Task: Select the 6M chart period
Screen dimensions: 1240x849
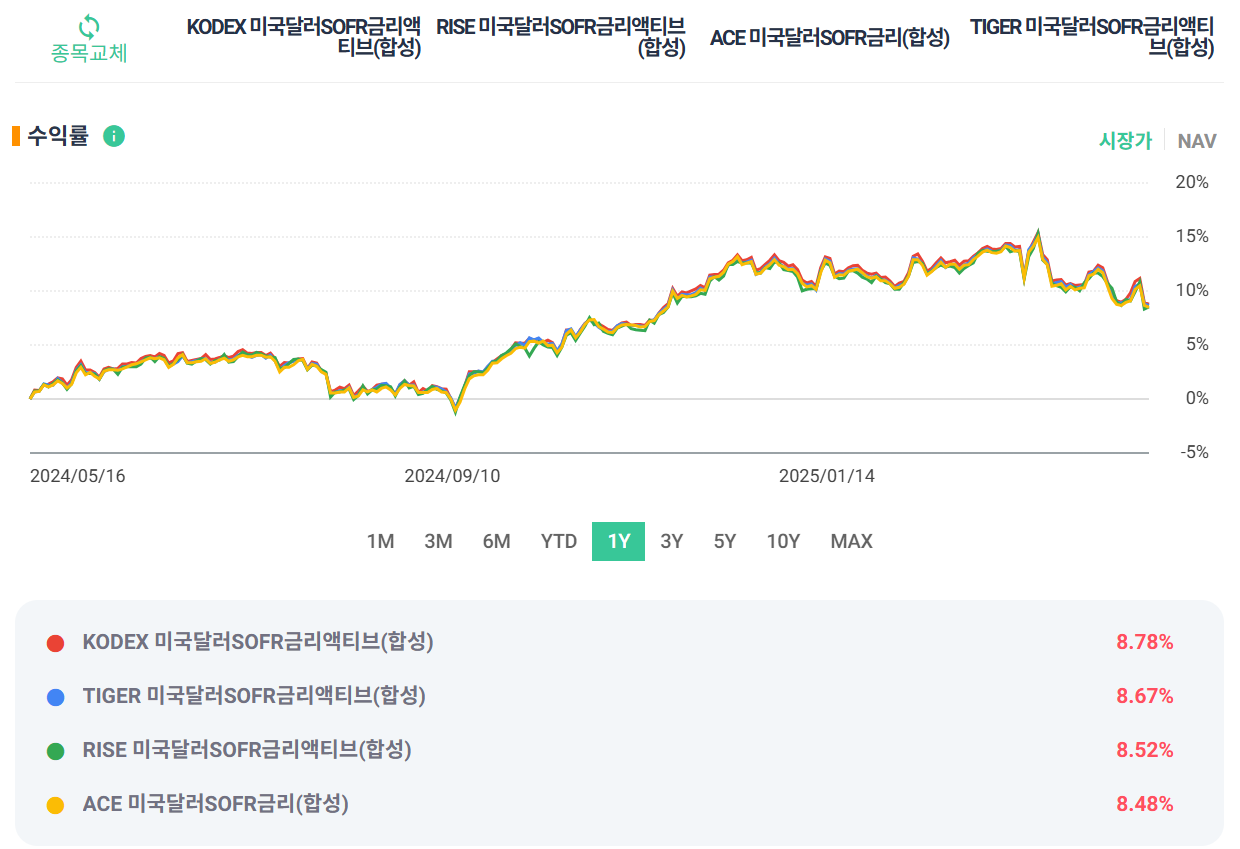Action: click(497, 541)
